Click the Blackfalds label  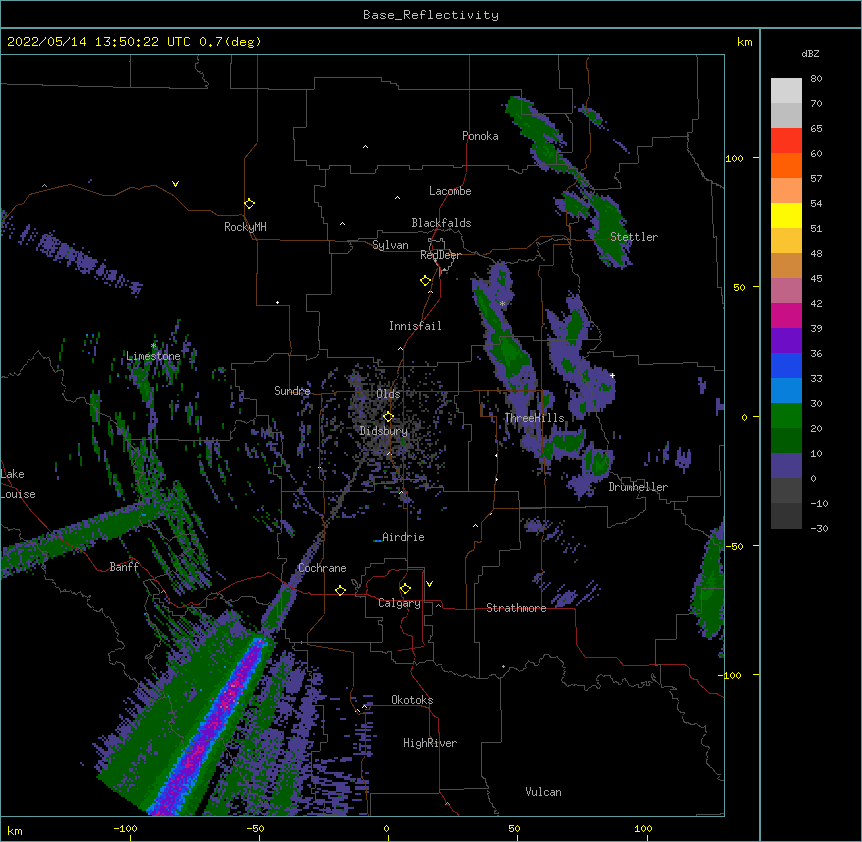441,223
